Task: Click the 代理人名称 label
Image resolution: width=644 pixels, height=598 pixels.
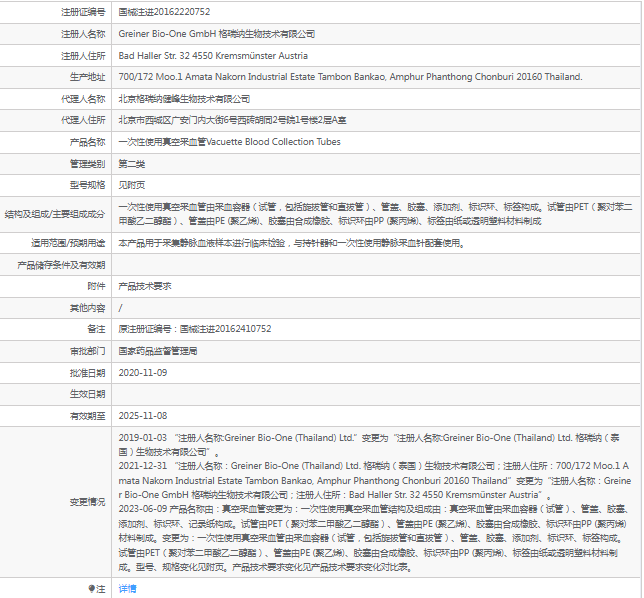Action: [83, 99]
